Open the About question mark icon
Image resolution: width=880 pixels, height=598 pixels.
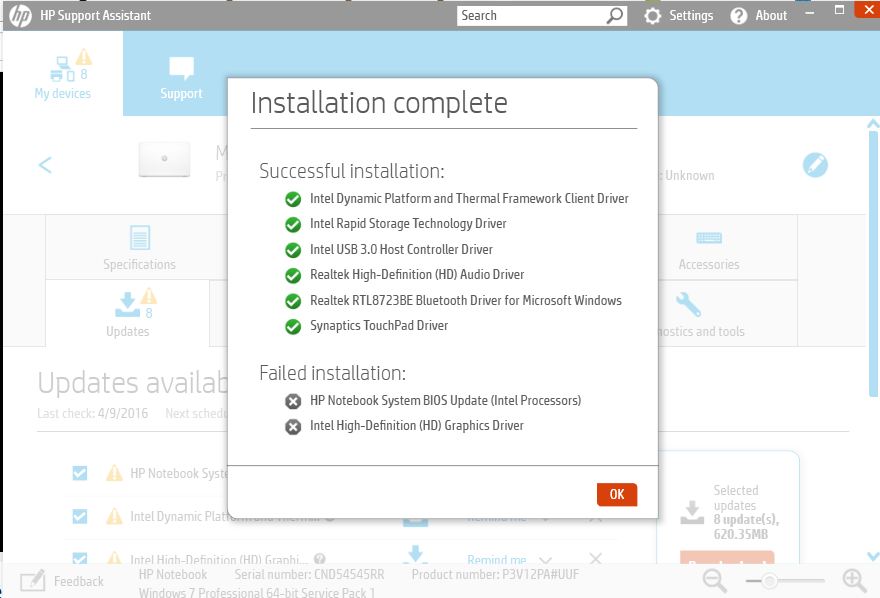click(x=739, y=16)
